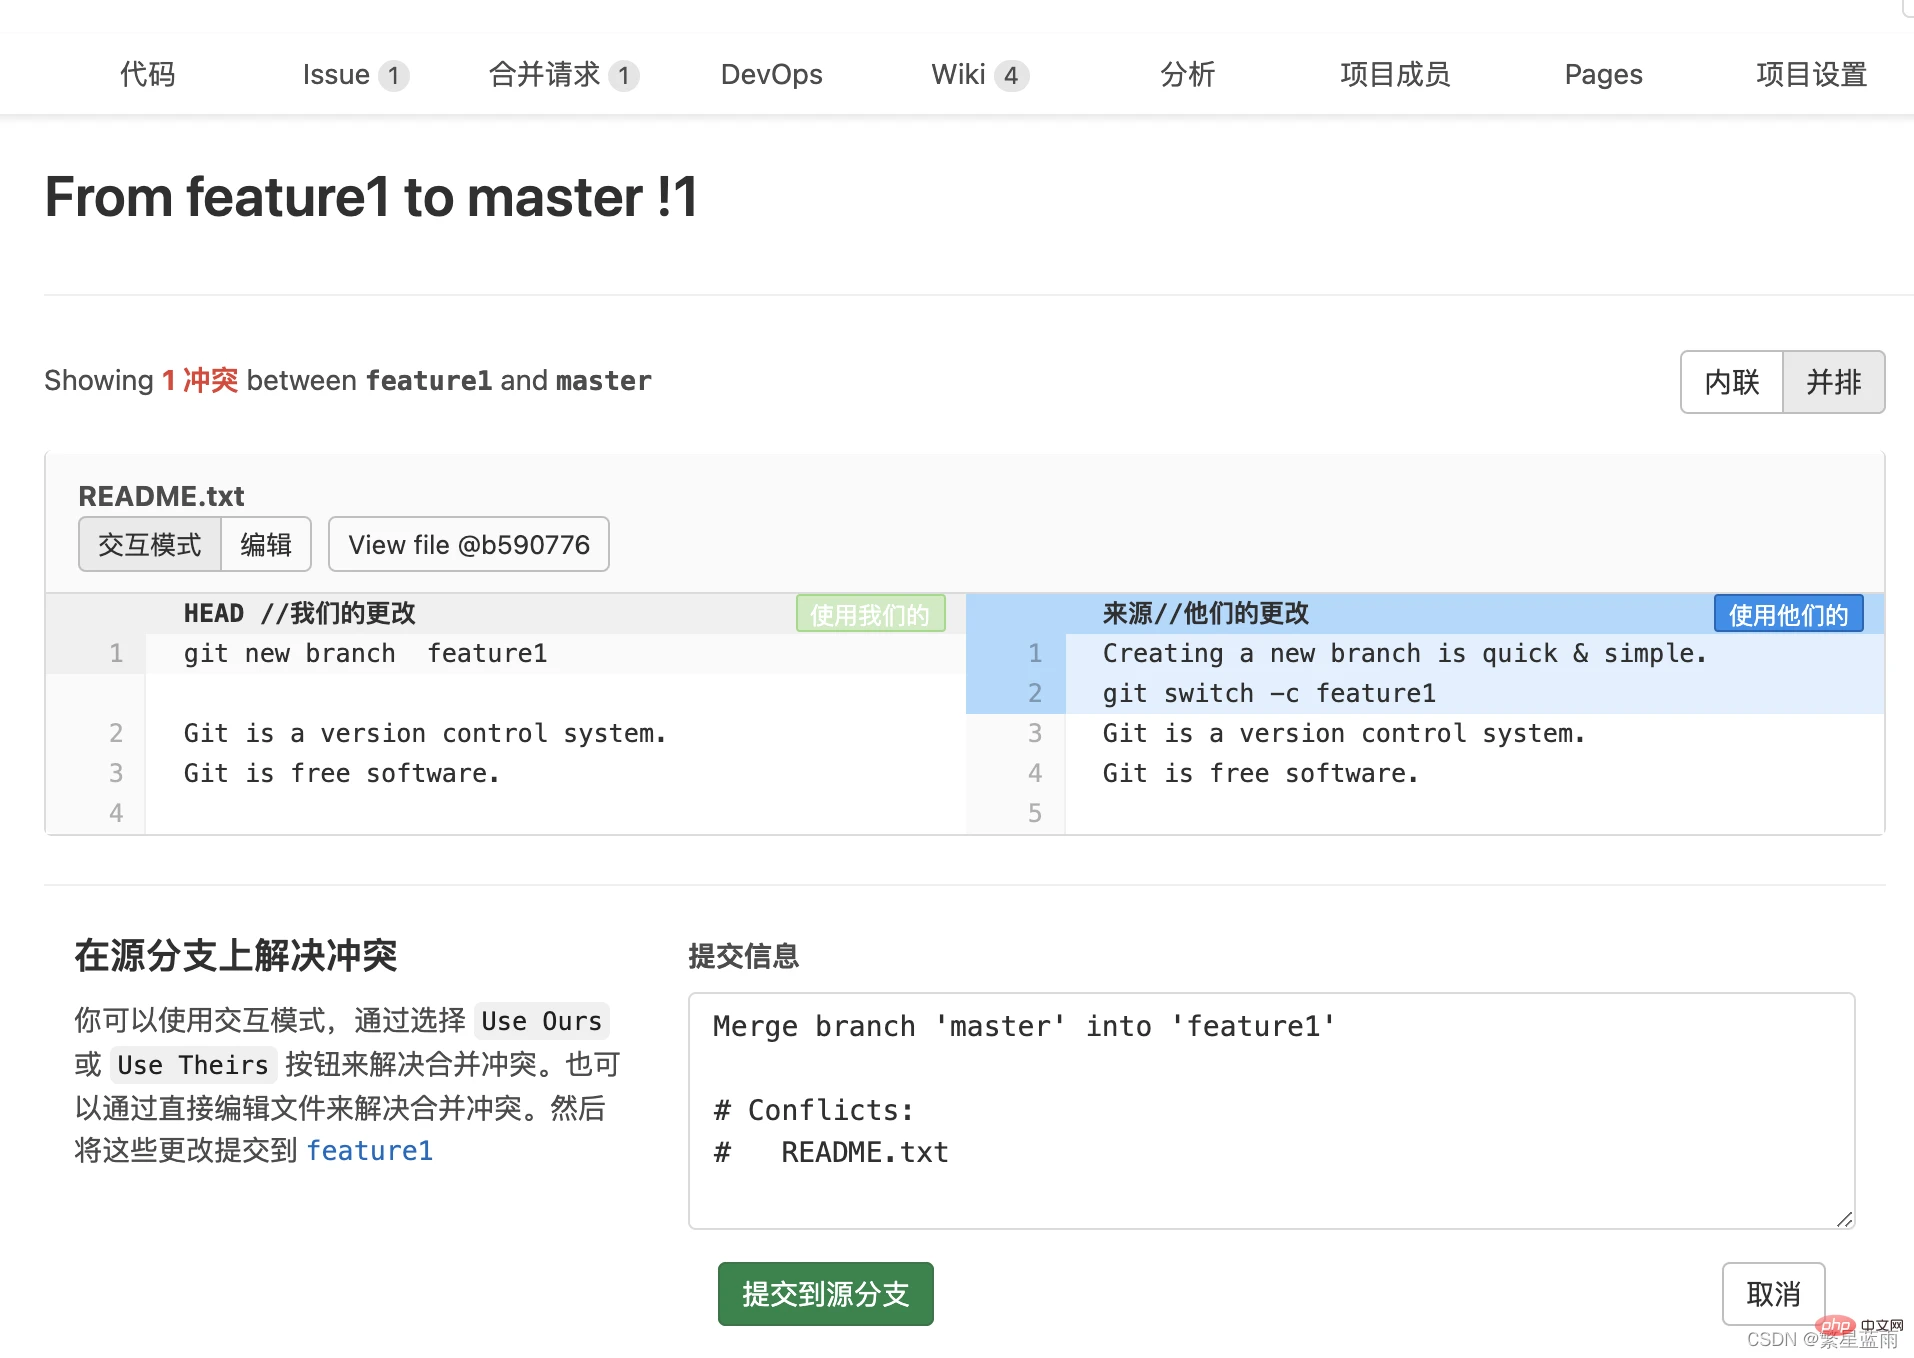The height and width of the screenshot is (1358, 1914).
Task: Open the Wiki tab
Action: click(x=978, y=75)
